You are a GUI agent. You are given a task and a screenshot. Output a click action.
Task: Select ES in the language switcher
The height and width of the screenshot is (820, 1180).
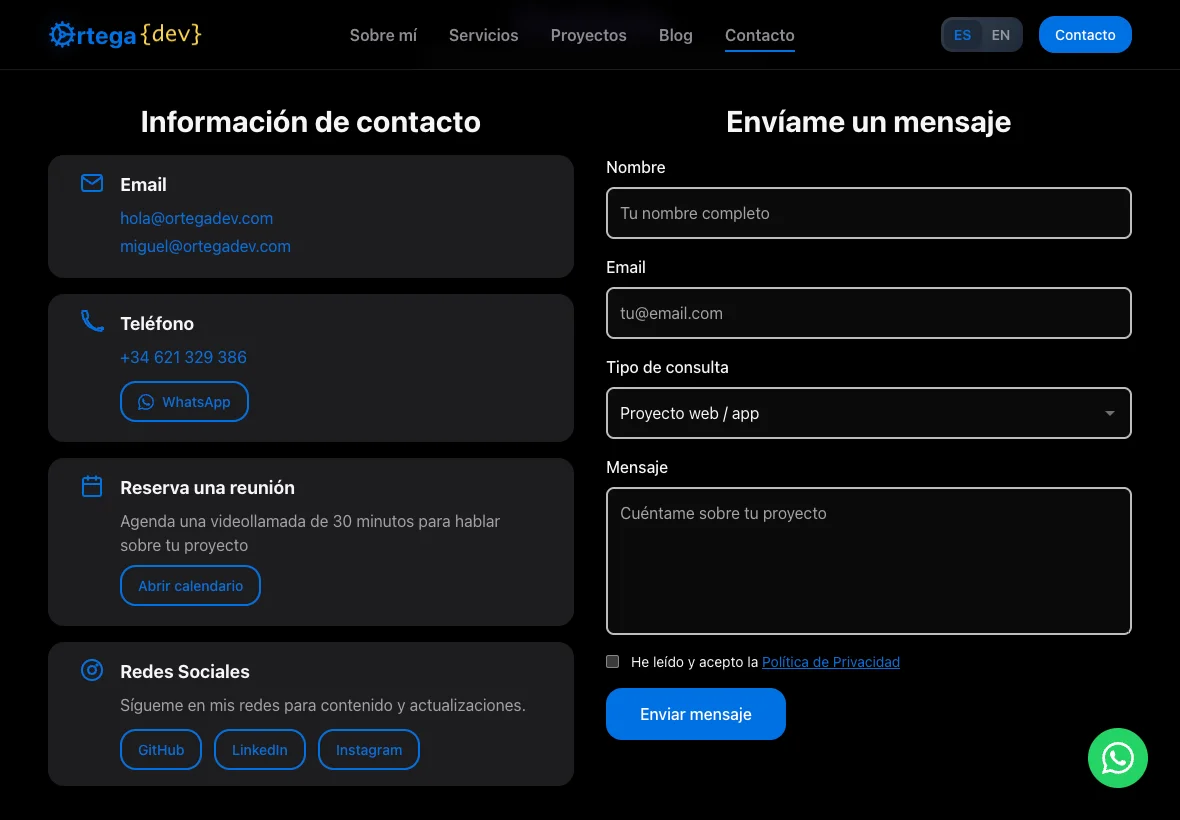pyautogui.click(x=962, y=34)
